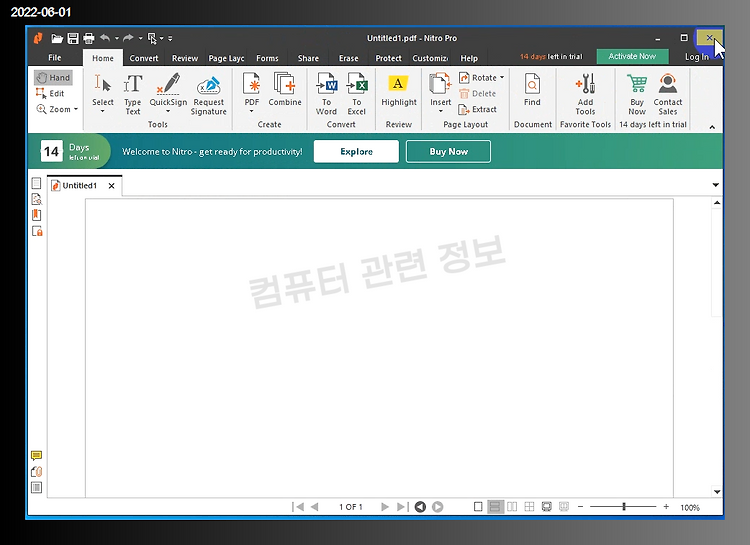Combine files into one PDF
This screenshot has height=545, width=750.
(285, 89)
